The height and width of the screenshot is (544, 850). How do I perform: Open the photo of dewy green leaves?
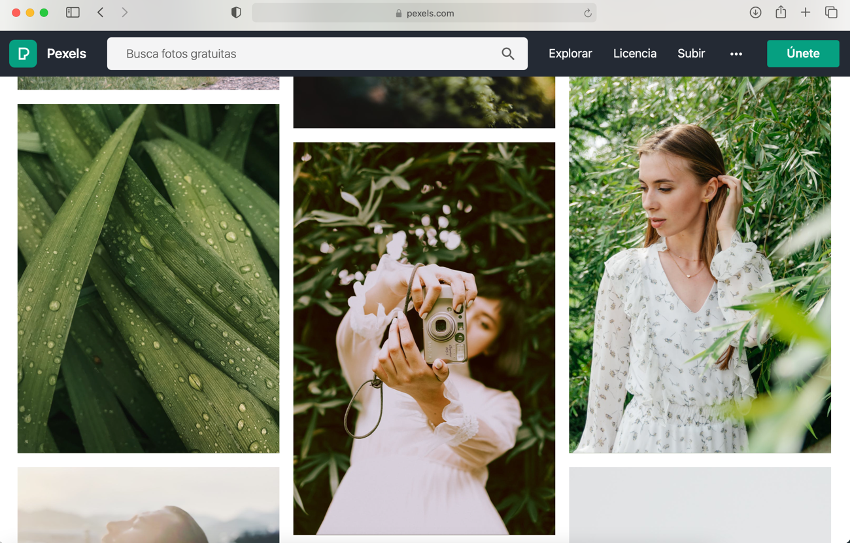point(148,278)
